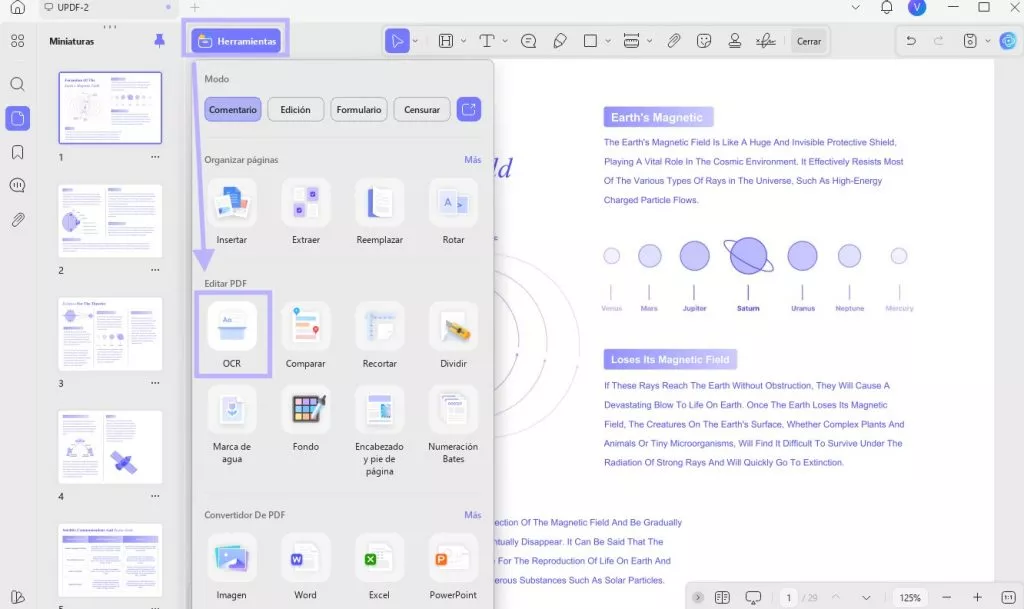Image resolution: width=1024 pixels, height=609 pixels.
Task: Expand the shape tool dropdown arrow
Action: pos(608,41)
